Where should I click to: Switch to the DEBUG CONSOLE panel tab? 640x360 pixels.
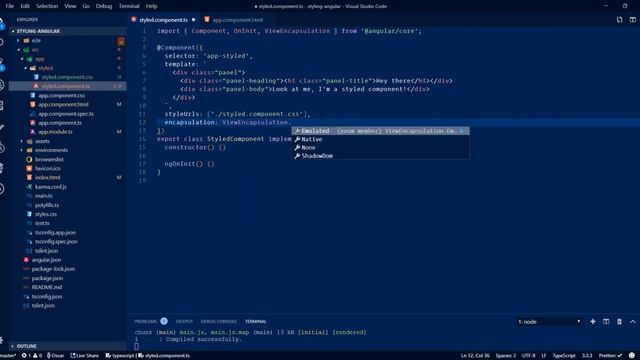pos(218,322)
